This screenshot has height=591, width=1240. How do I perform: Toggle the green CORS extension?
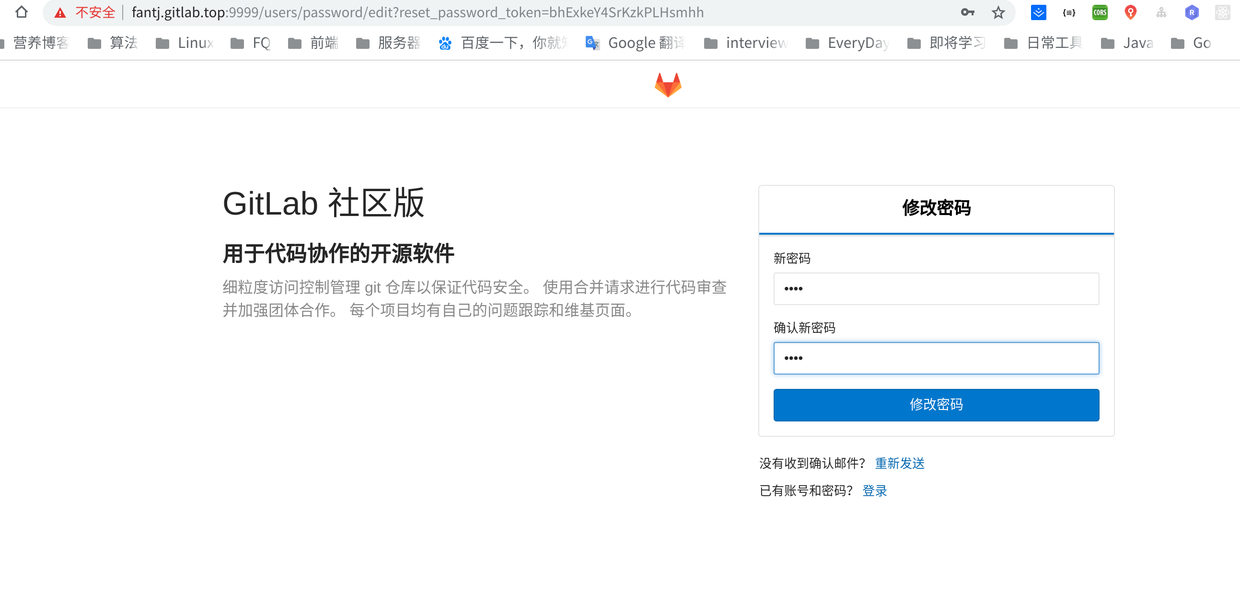tap(1100, 13)
